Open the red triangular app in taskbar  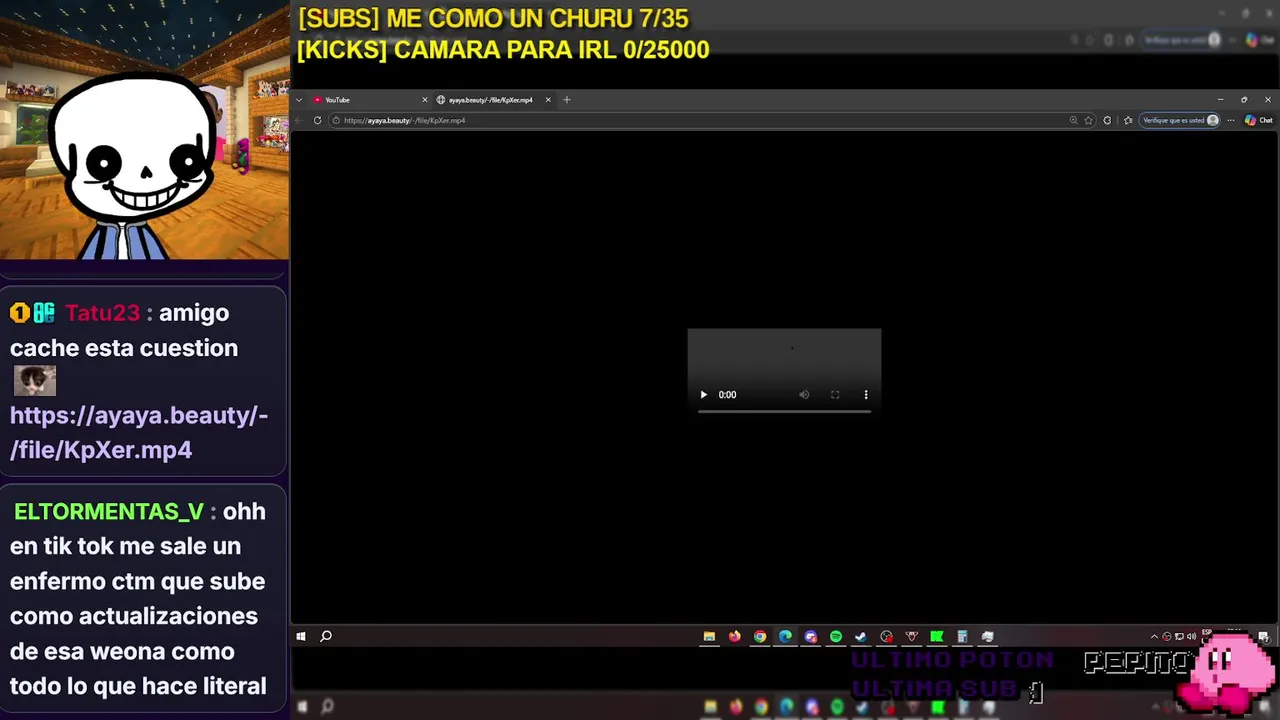[x=912, y=636]
